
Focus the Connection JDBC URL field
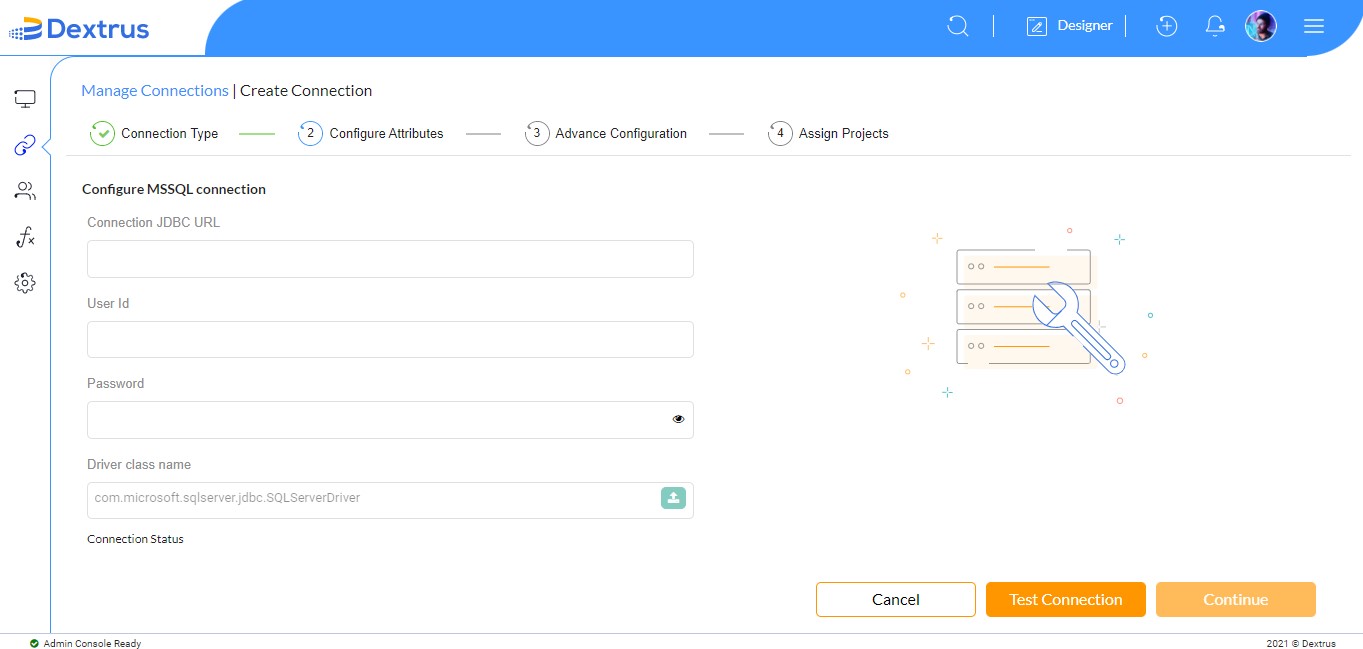[390, 259]
